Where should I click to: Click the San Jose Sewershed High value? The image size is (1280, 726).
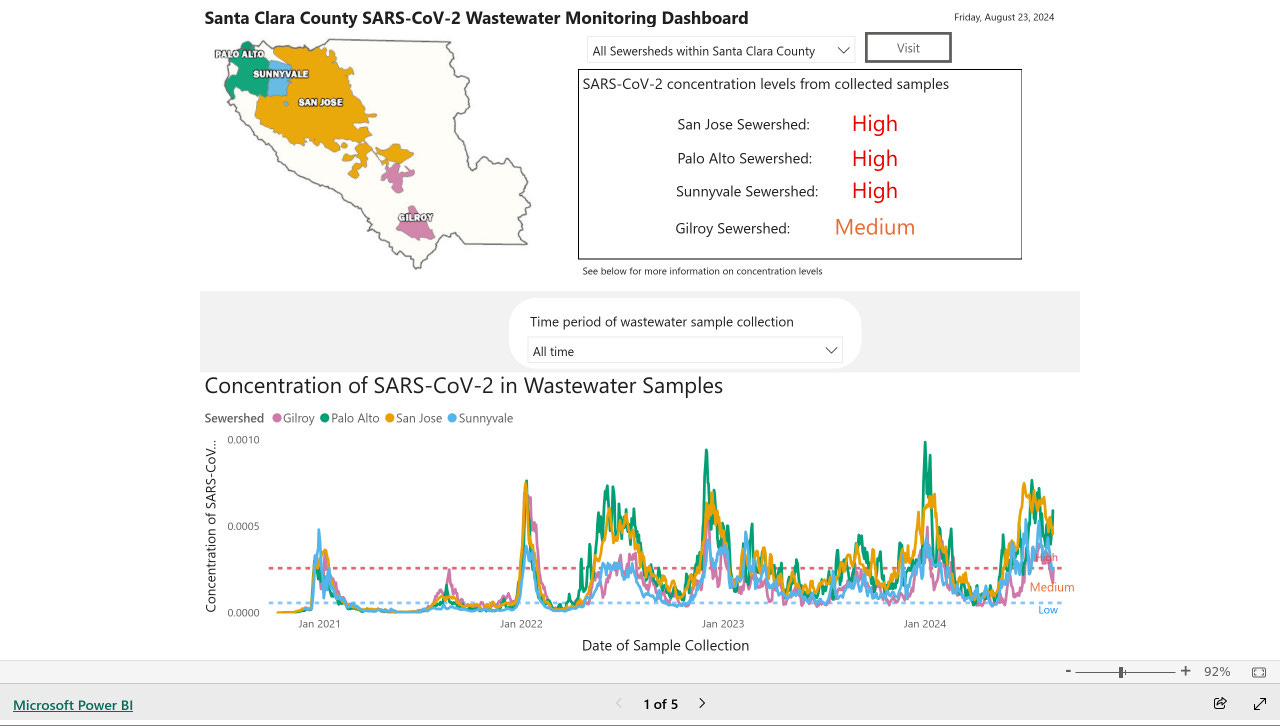coord(875,124)
